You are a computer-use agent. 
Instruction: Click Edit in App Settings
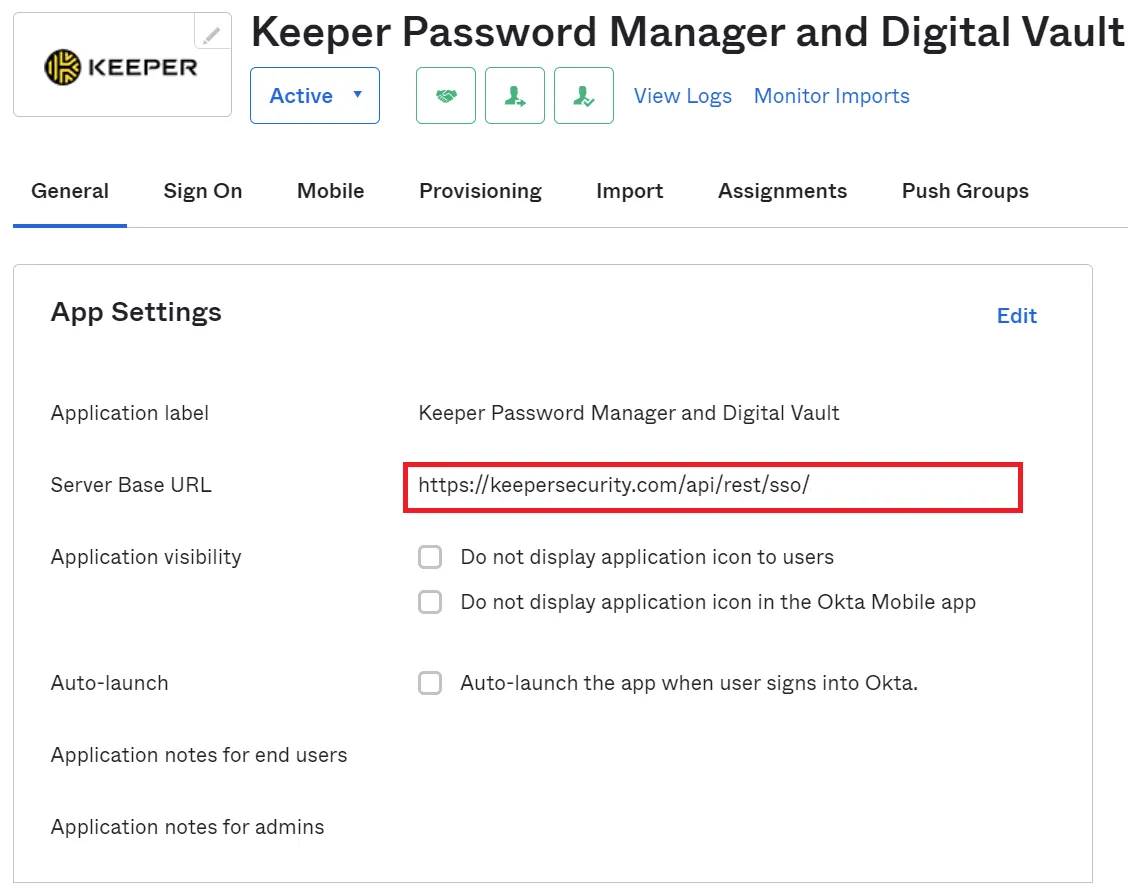pos(1017,316)
